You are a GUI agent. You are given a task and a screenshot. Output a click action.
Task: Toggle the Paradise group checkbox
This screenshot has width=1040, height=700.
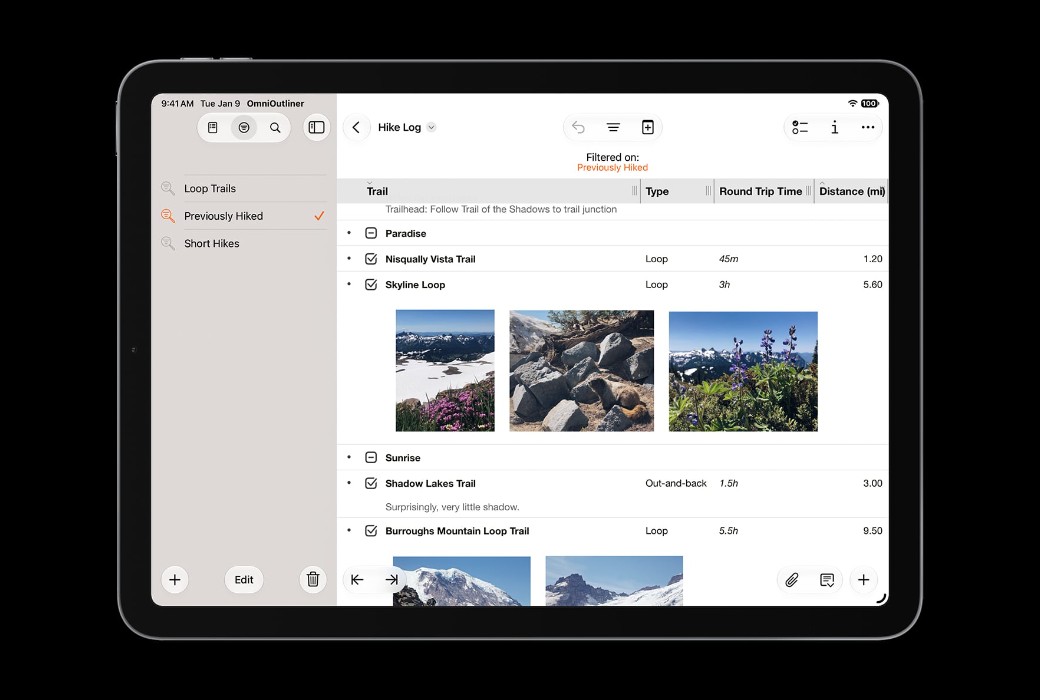point(371,234)
